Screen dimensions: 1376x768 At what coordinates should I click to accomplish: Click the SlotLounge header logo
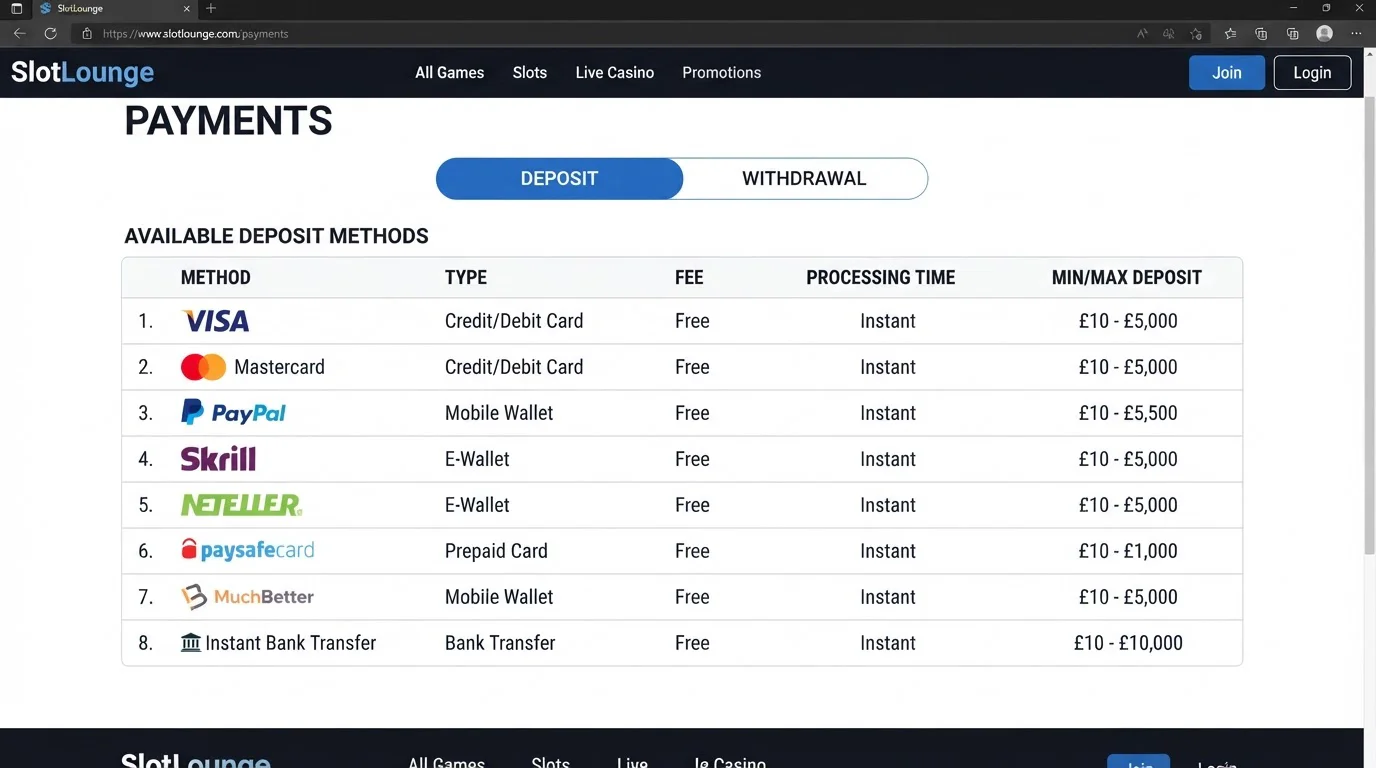click(82, 72)
